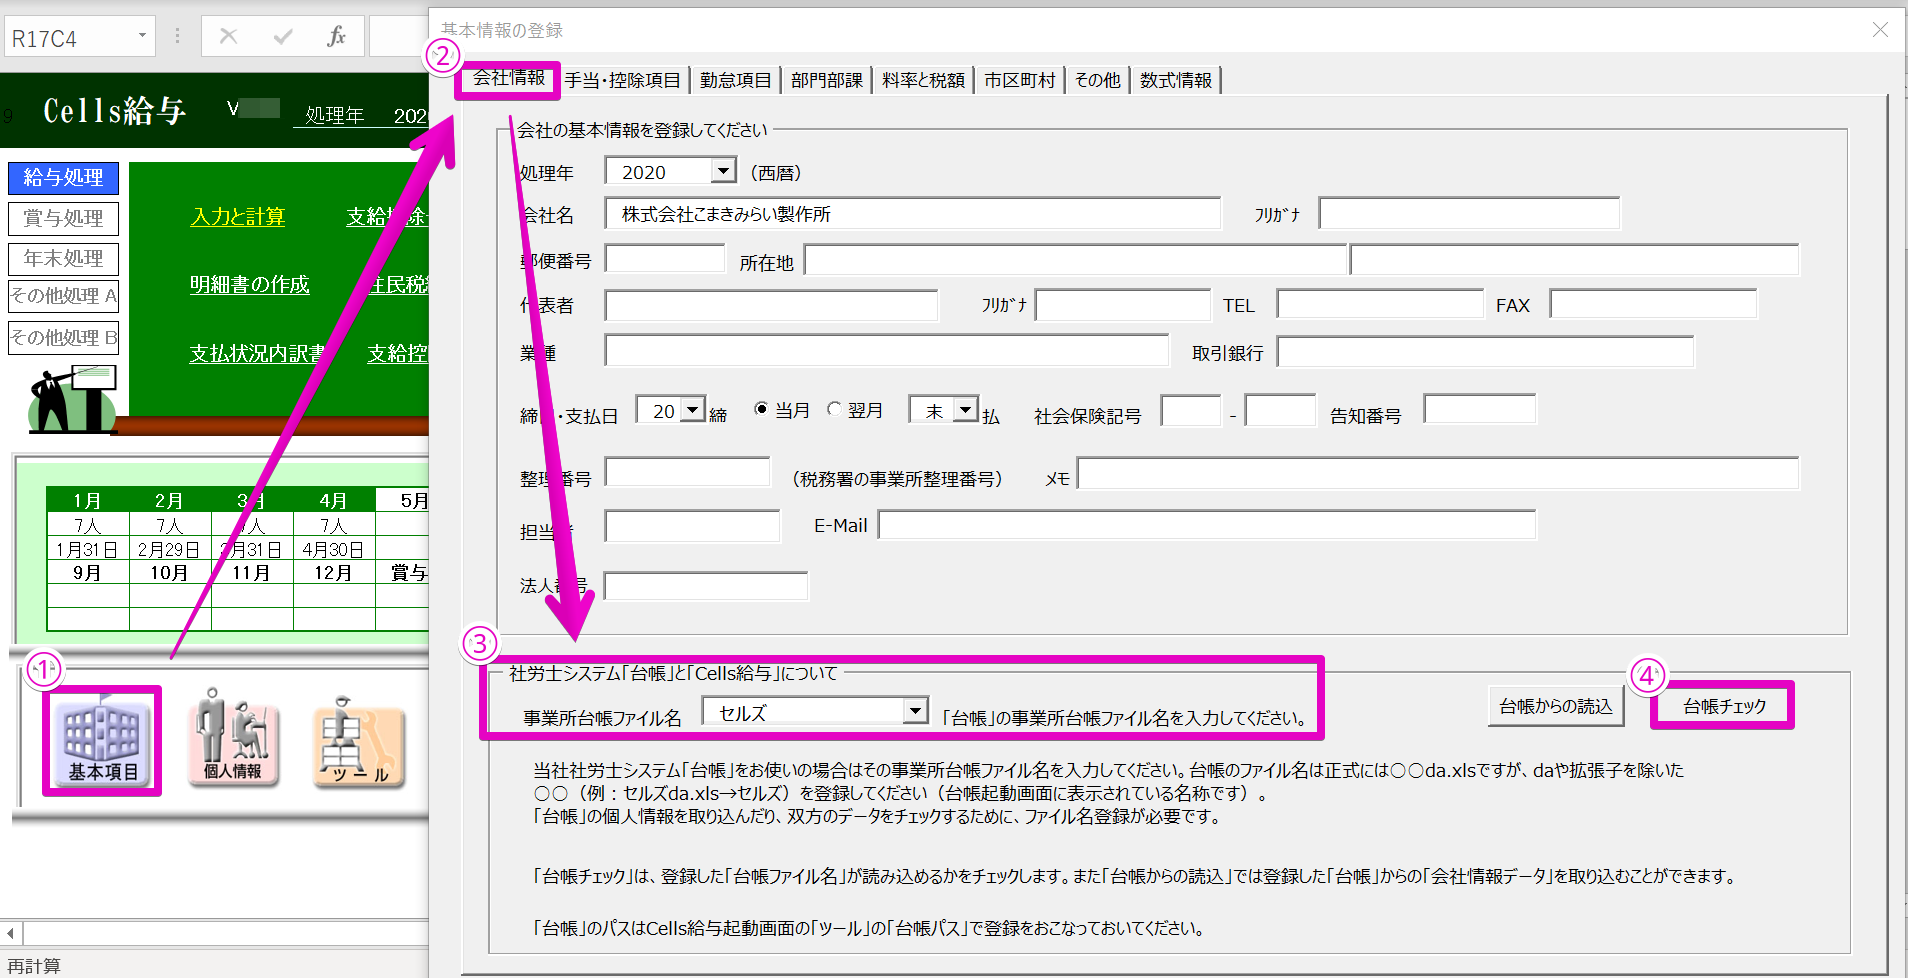This screenshot has width=1908, height=978.
Task: Click the 代表者 name field
Action: (x=772, y=304)
